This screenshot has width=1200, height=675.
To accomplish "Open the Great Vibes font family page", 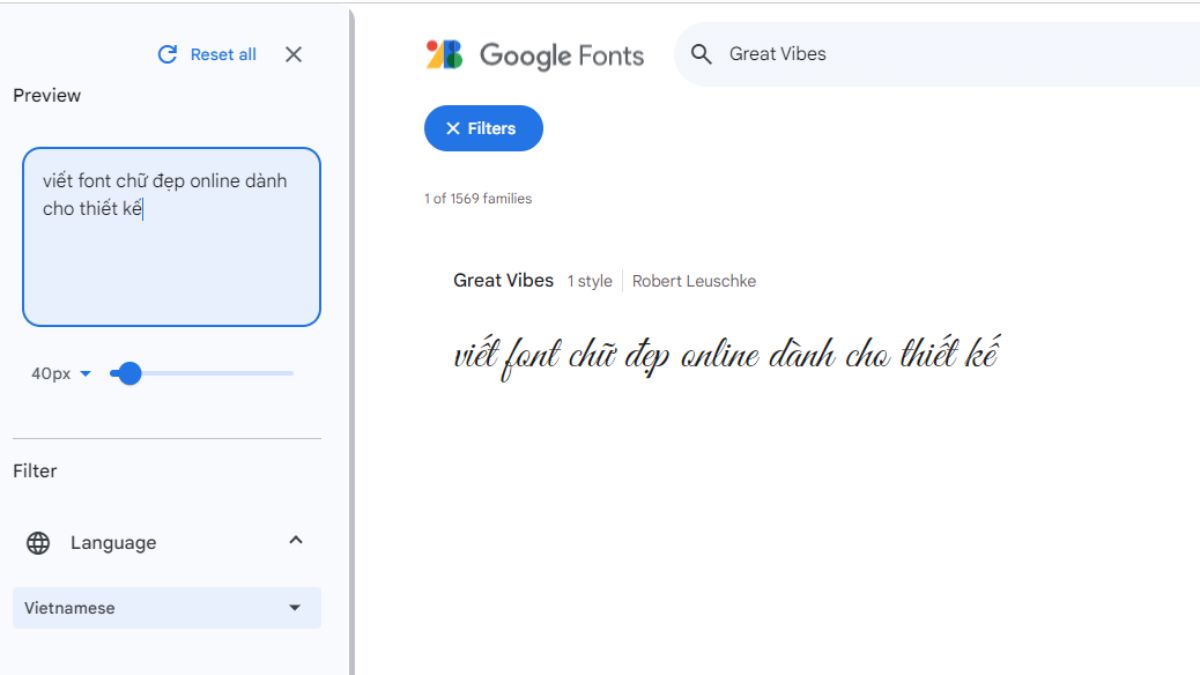I will 504,280.
